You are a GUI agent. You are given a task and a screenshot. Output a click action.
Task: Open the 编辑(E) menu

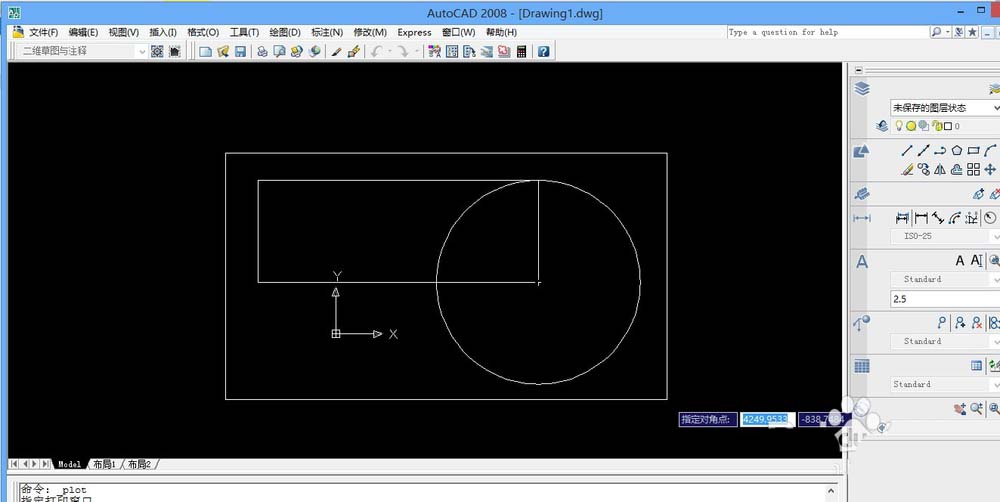click(83, 32)
